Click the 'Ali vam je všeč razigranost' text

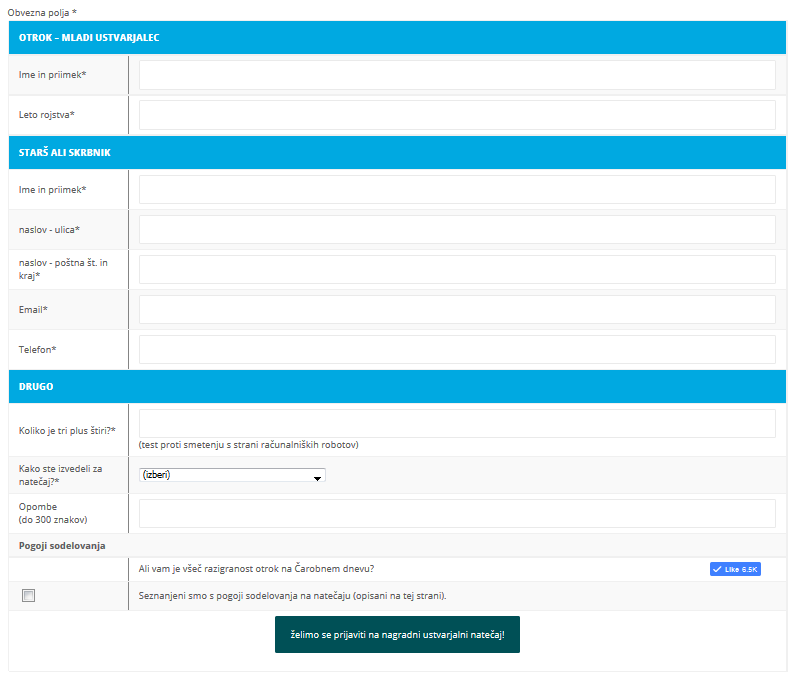click(x=257, y=569)
